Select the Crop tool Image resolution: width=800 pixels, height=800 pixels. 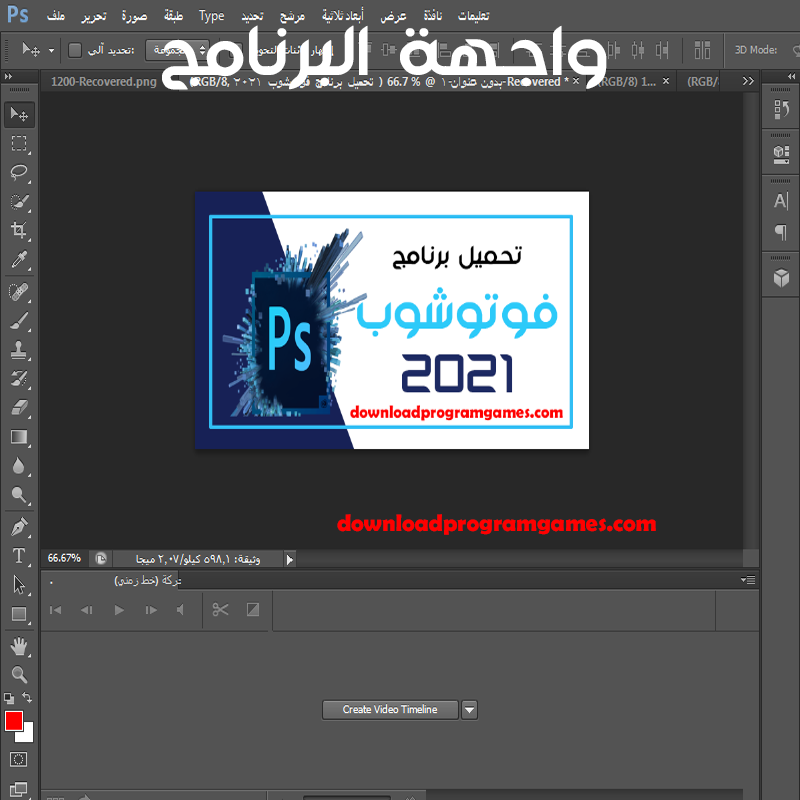pos(19,231)
